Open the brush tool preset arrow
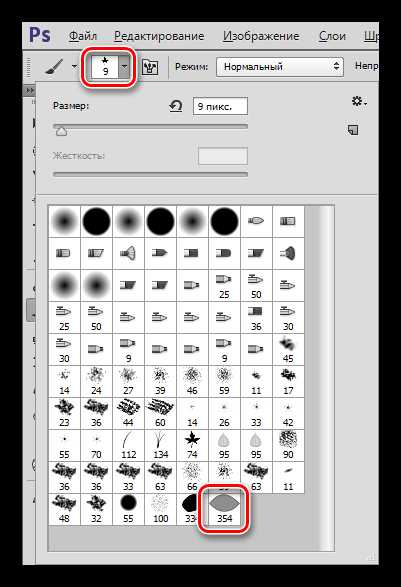401x587 pixels. 74,67
